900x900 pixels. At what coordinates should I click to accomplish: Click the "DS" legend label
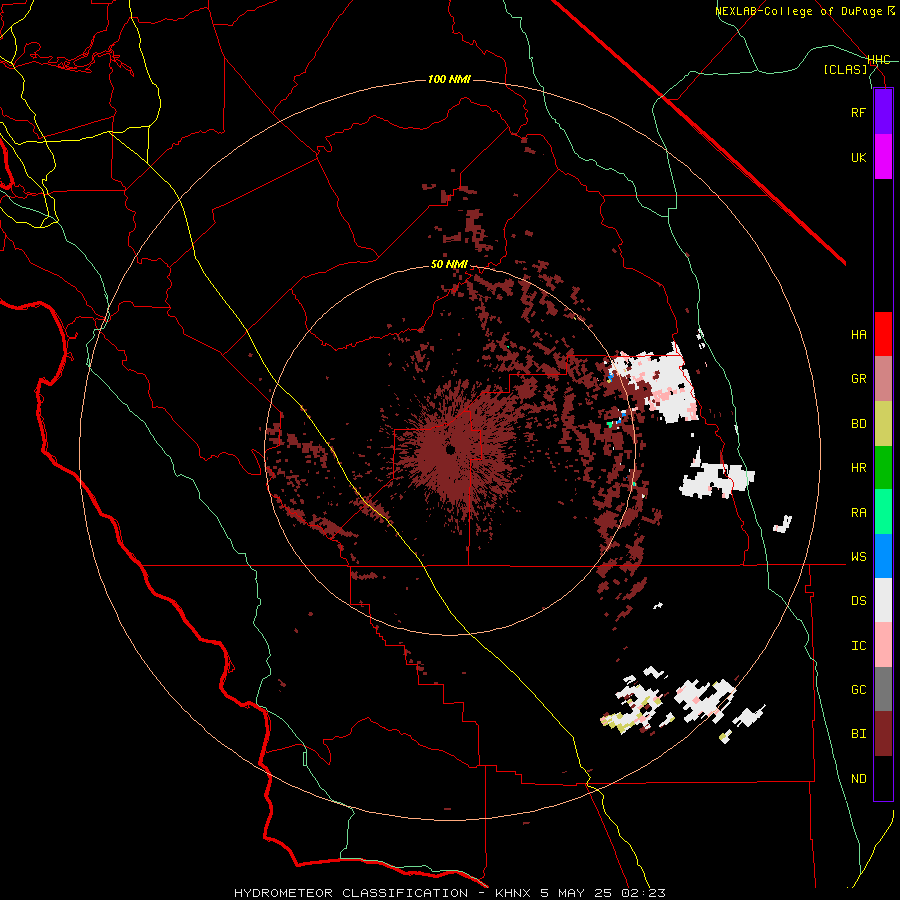click(858, 601)
